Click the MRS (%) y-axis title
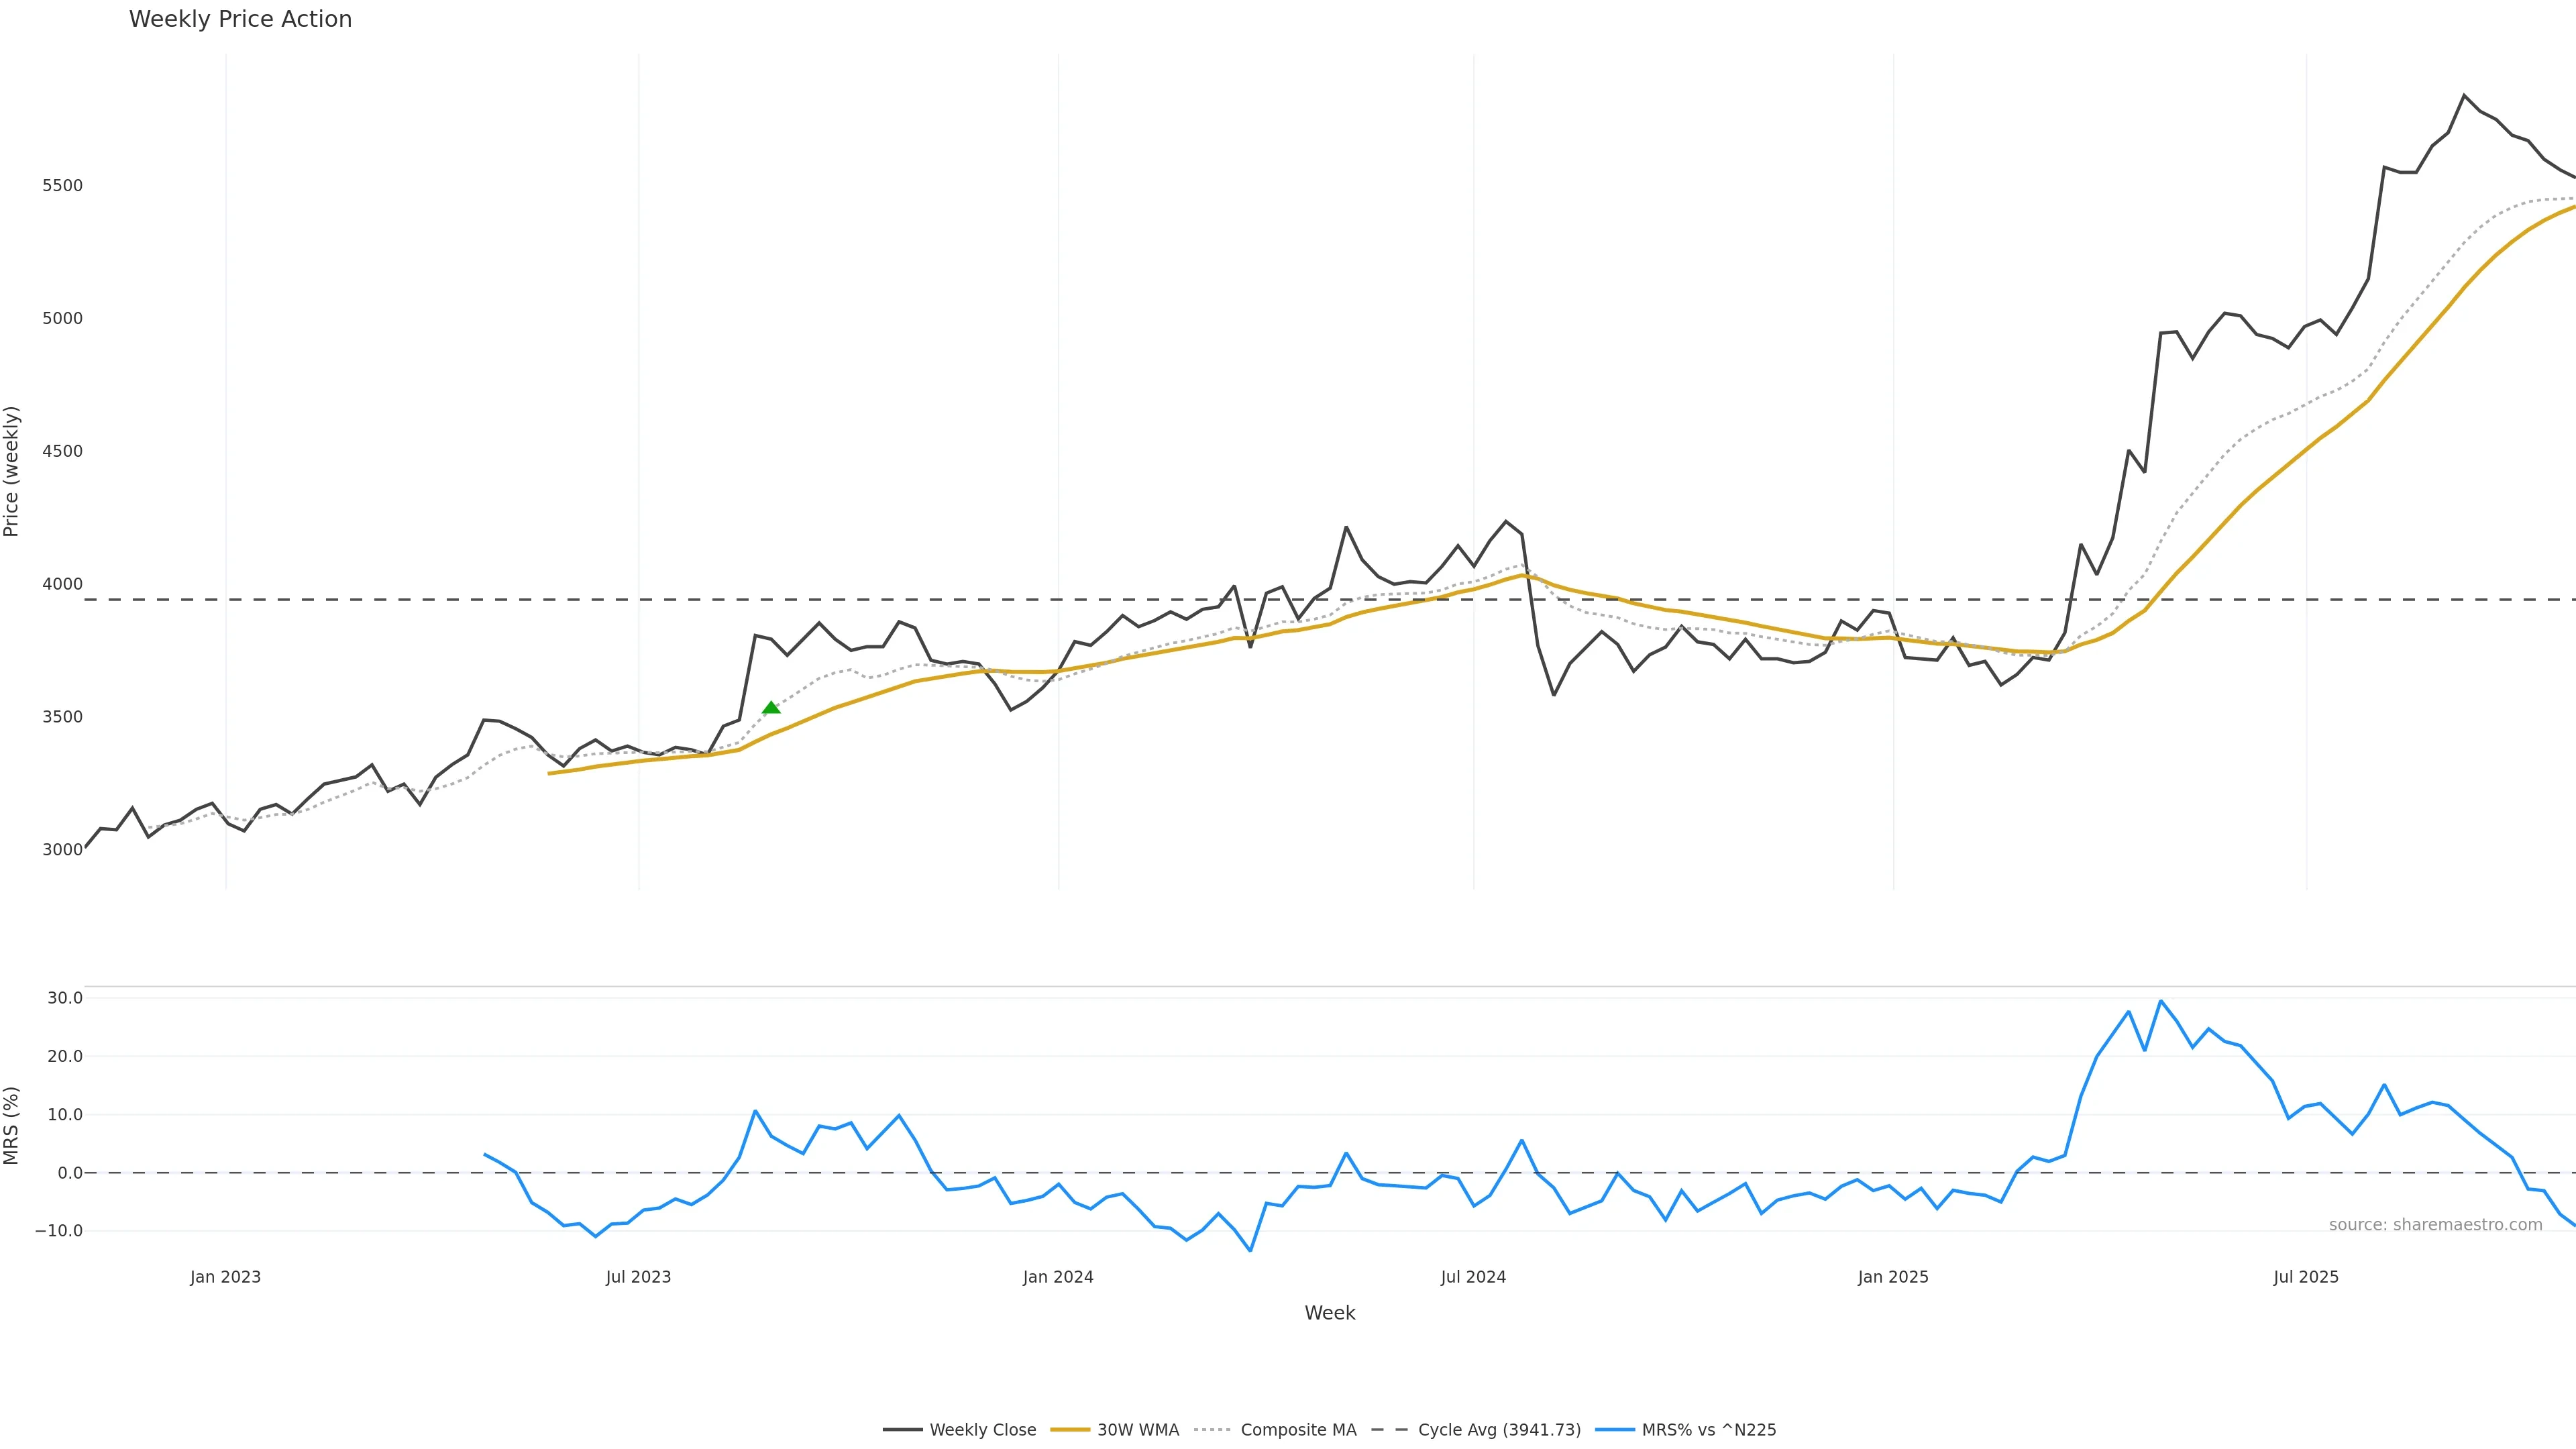 [x=12, y=1125]
